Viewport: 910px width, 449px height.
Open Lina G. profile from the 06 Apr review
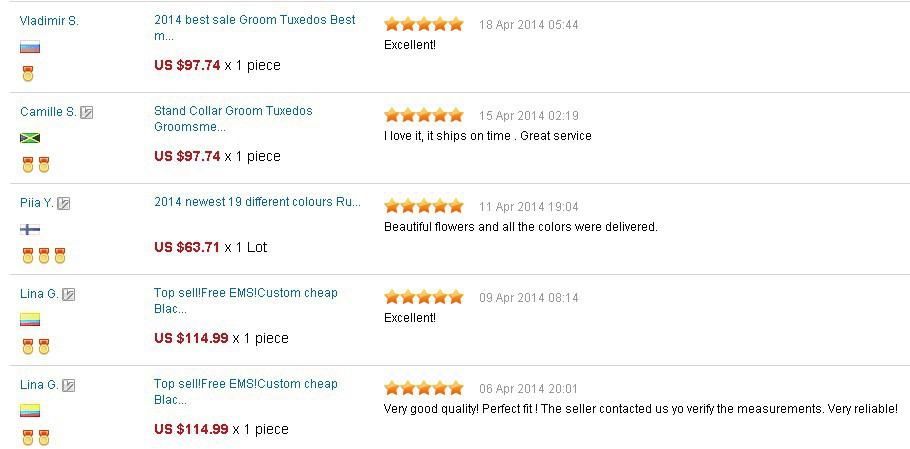39,385
